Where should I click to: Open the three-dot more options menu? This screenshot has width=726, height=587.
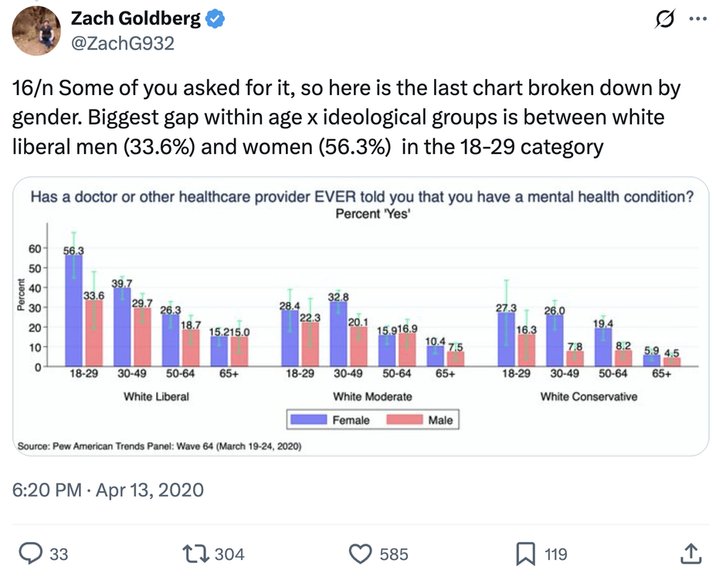pyautogui.click(x=698, y=19)
